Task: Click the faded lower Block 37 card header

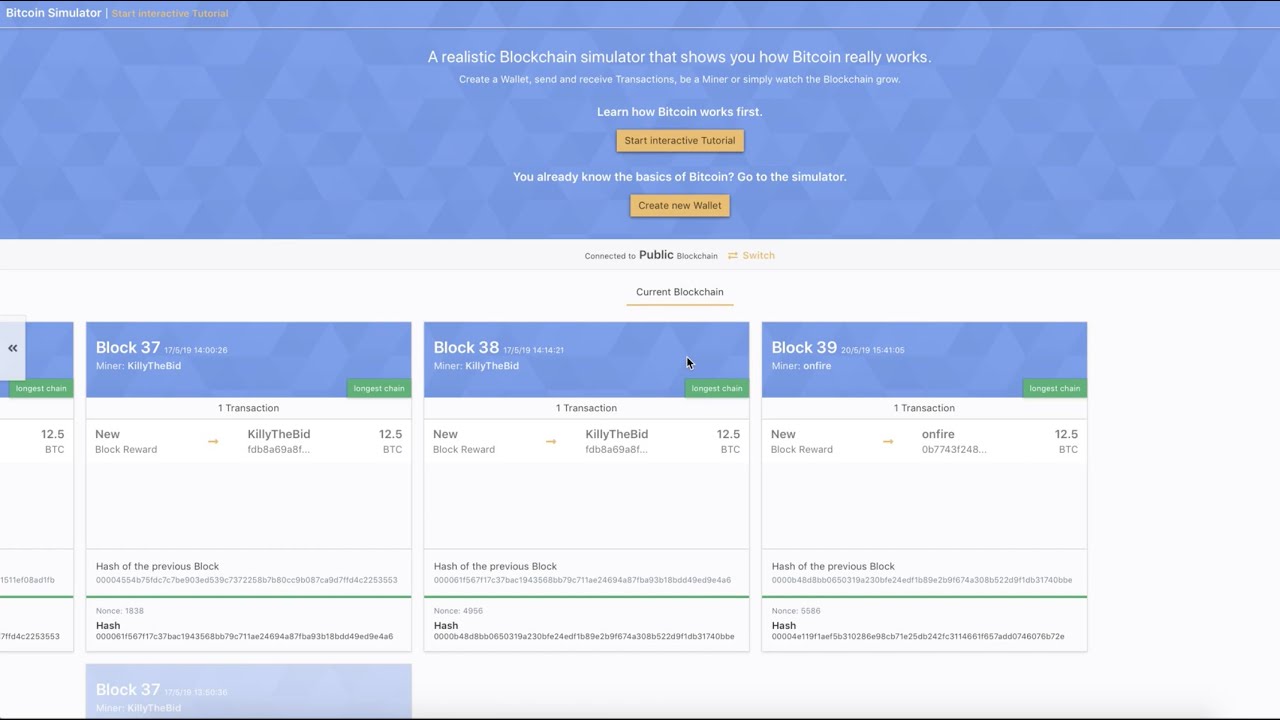Action: [248, 691]
